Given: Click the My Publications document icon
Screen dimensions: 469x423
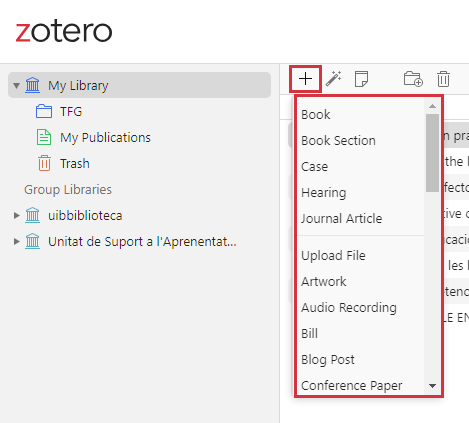Looking at the screenshot, I should [x=44, y=137].
